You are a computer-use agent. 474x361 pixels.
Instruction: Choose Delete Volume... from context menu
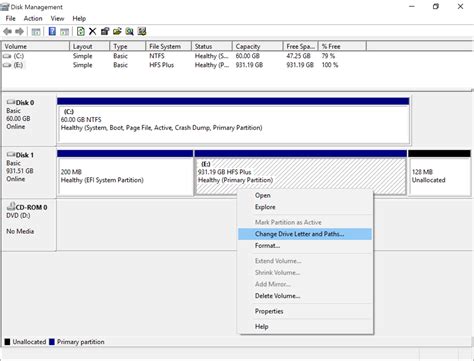point(305,296)
